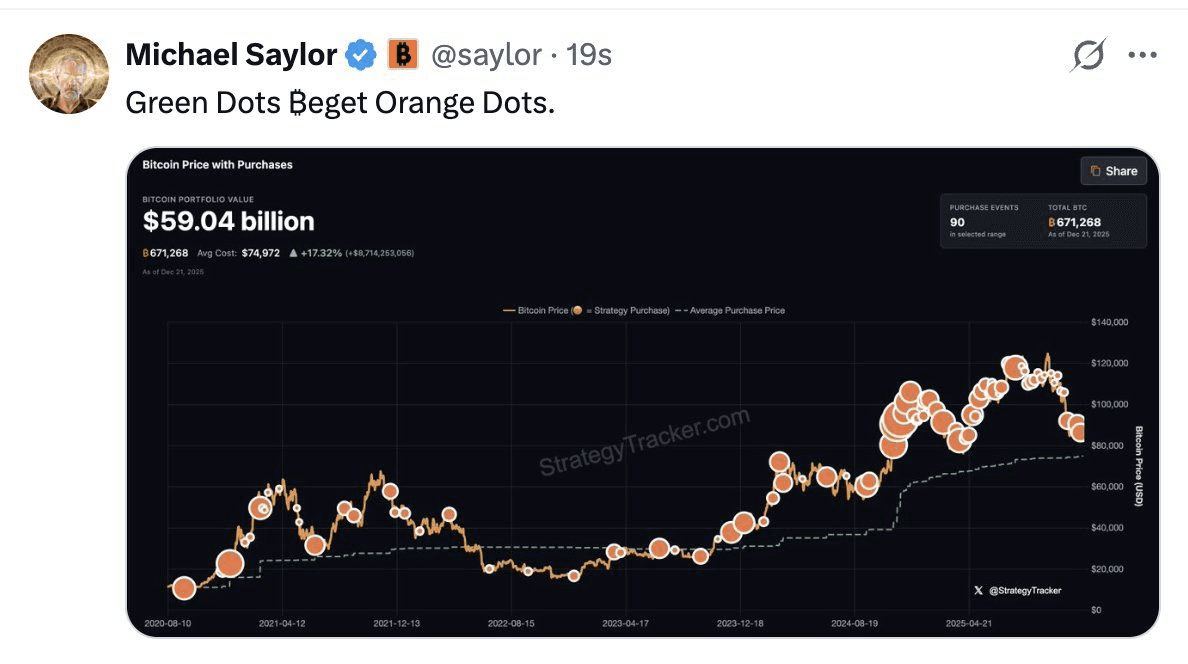Click the 19s tweet timestamp
The height and width of the screenshot is (664, 1188).
589,55
